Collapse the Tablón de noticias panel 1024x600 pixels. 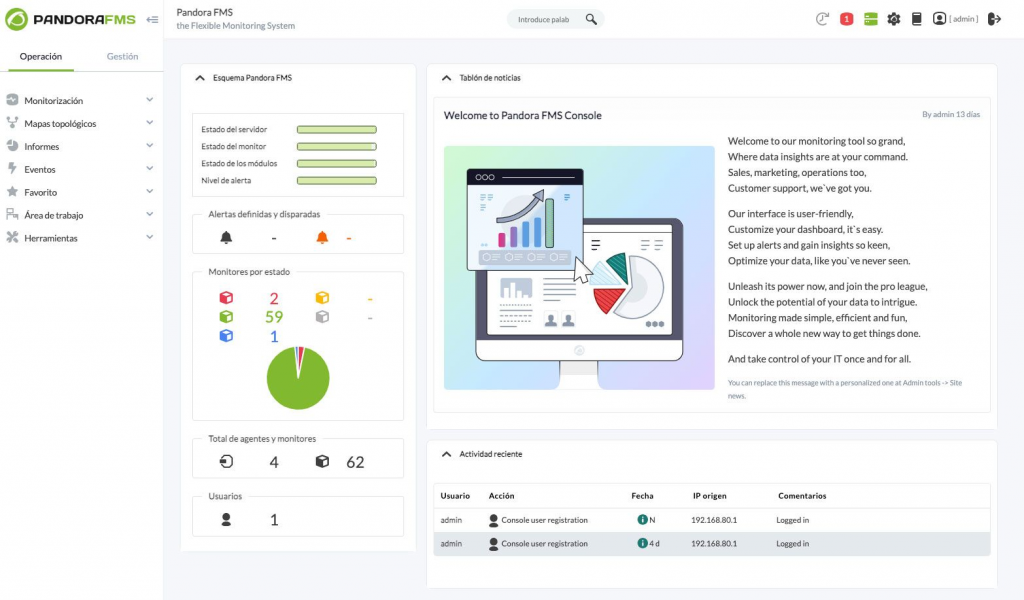(446, 77)
